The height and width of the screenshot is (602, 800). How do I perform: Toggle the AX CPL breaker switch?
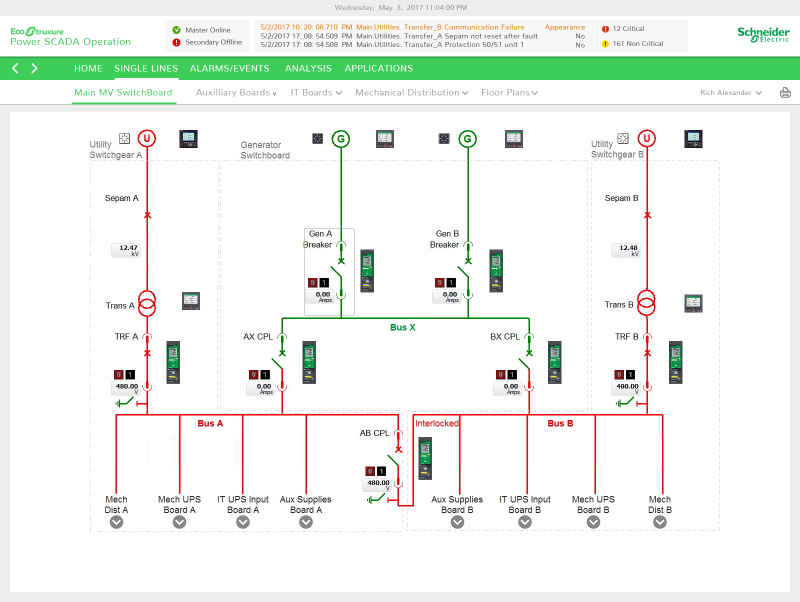point(282,368)
